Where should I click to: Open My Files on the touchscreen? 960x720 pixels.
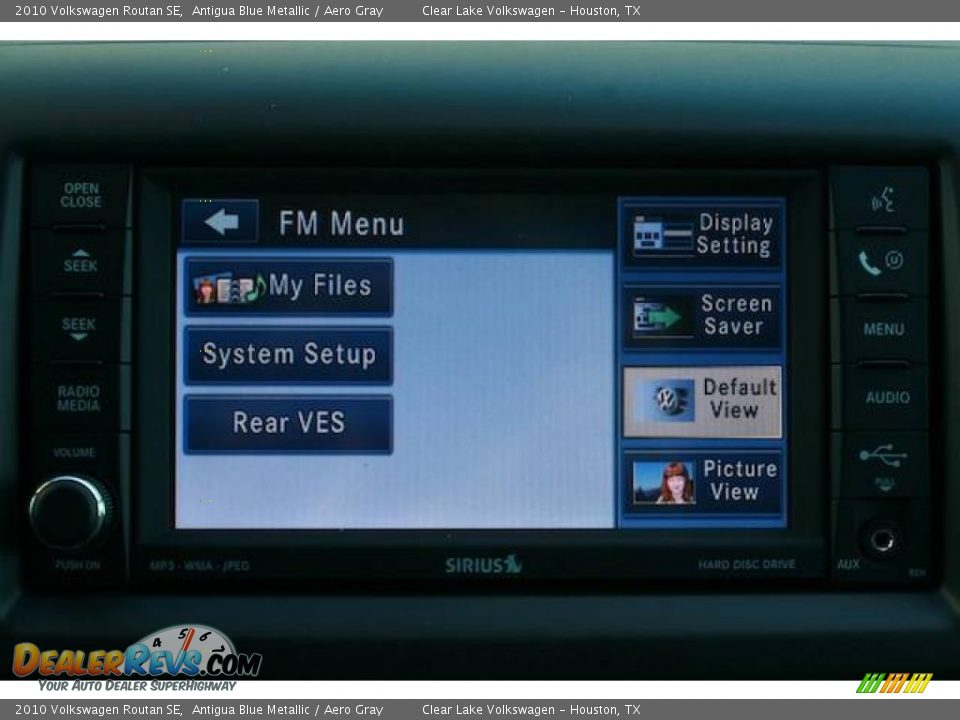[288, 287]
